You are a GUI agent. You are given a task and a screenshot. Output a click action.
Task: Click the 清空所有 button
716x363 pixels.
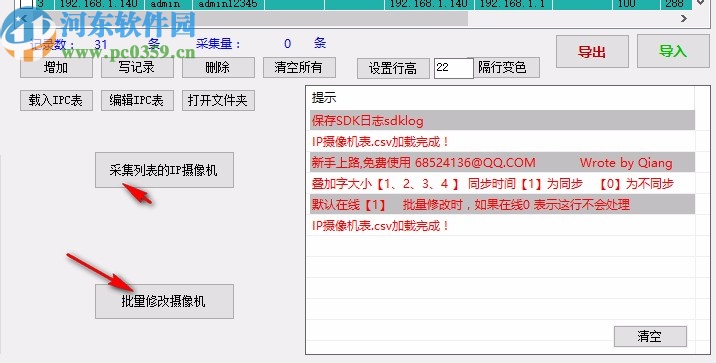299,68
